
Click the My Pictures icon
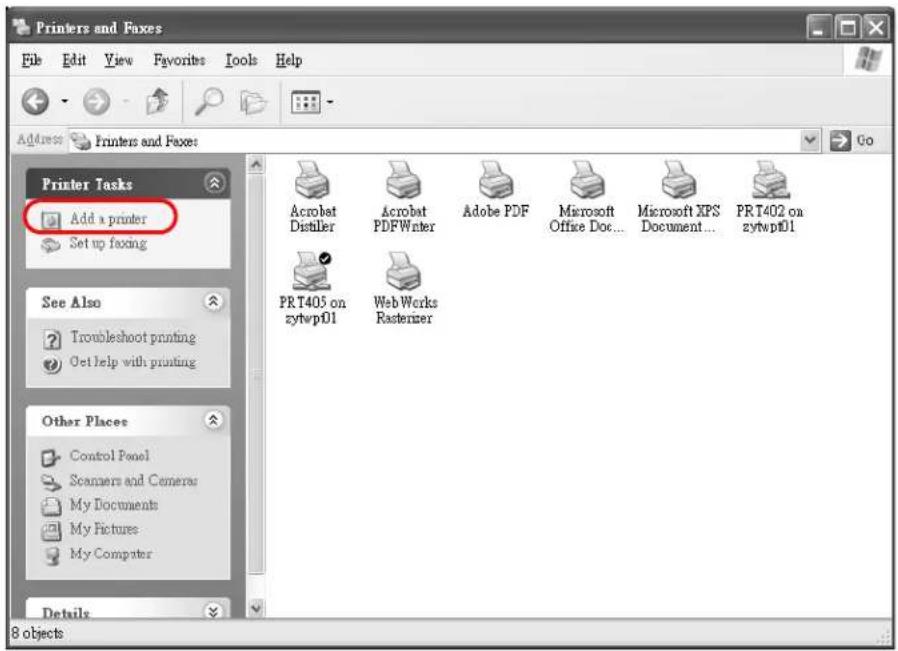(x=51, y=531)
